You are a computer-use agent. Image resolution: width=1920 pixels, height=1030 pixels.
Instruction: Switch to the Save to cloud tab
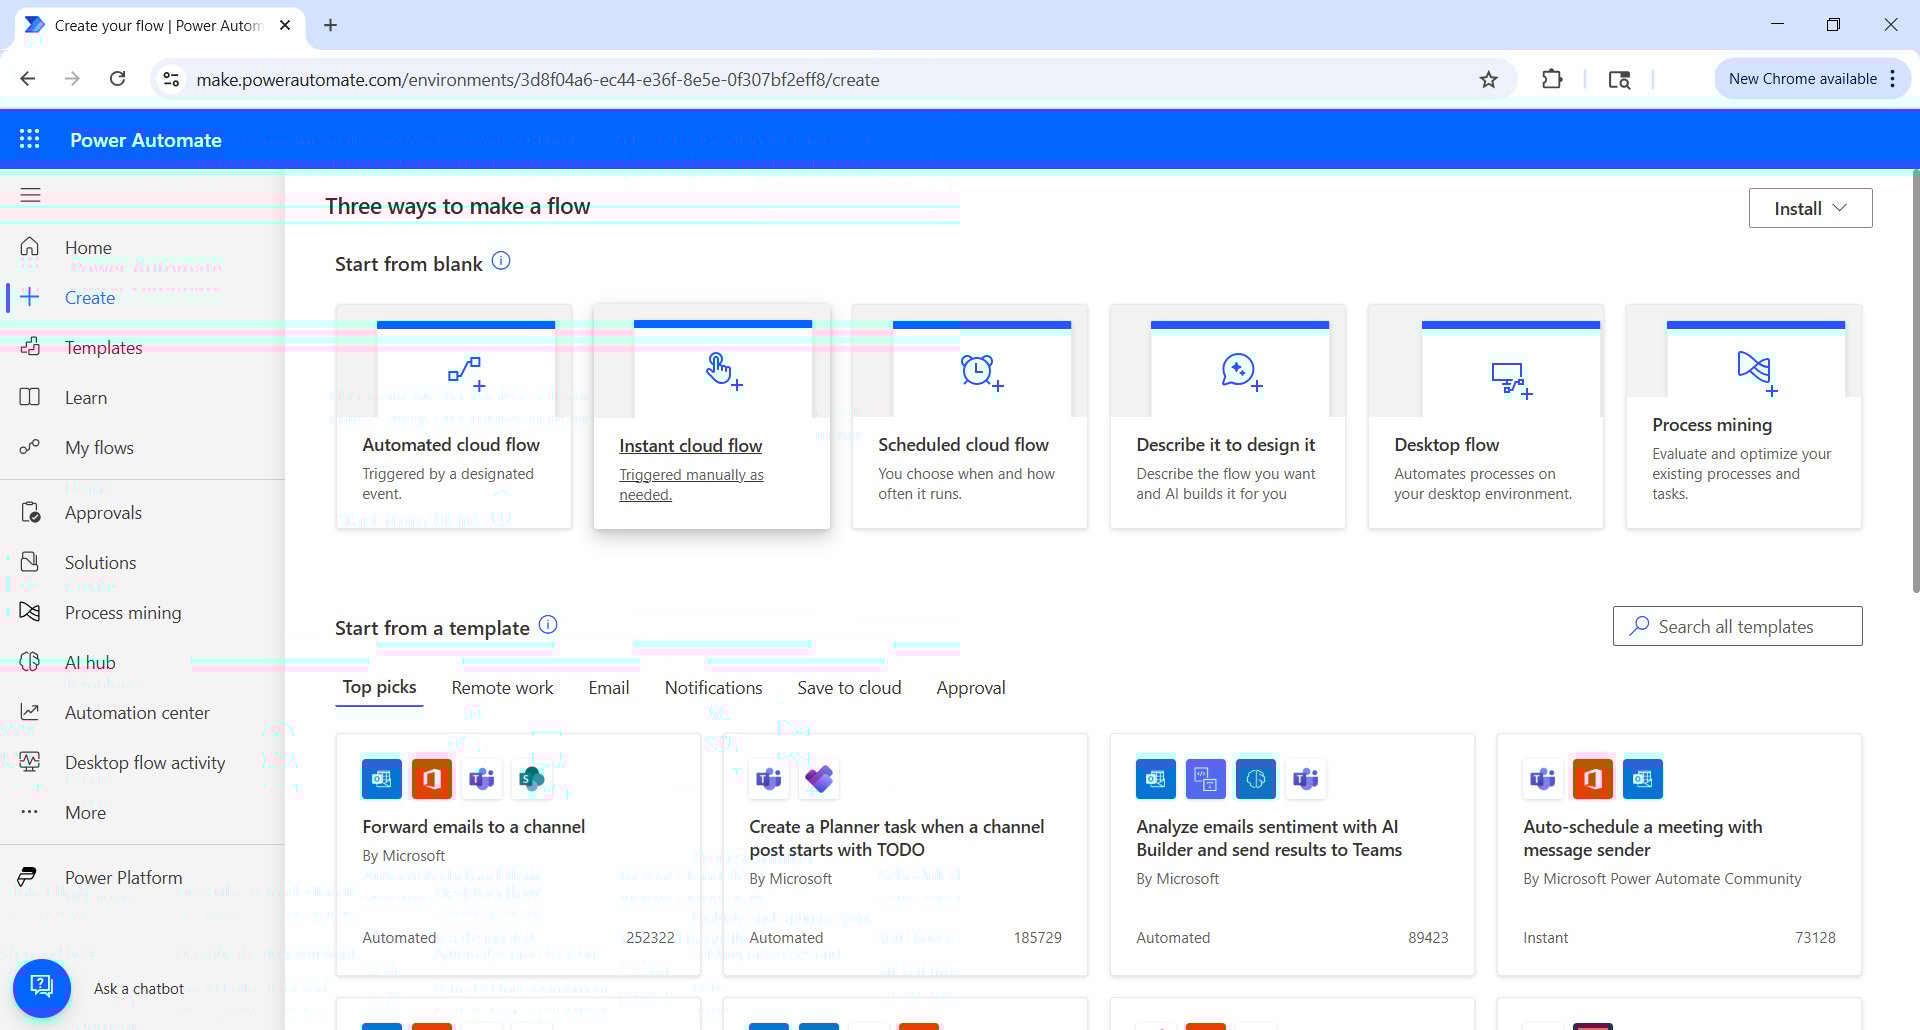pyautogui.click(x=849, y=688)
